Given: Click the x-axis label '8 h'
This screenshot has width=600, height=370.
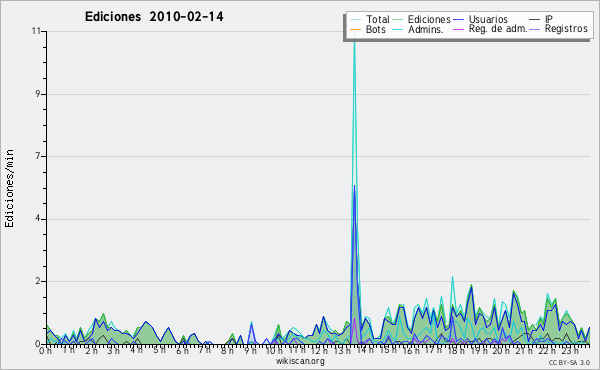Looking at the screenshot, I should 227,350.
